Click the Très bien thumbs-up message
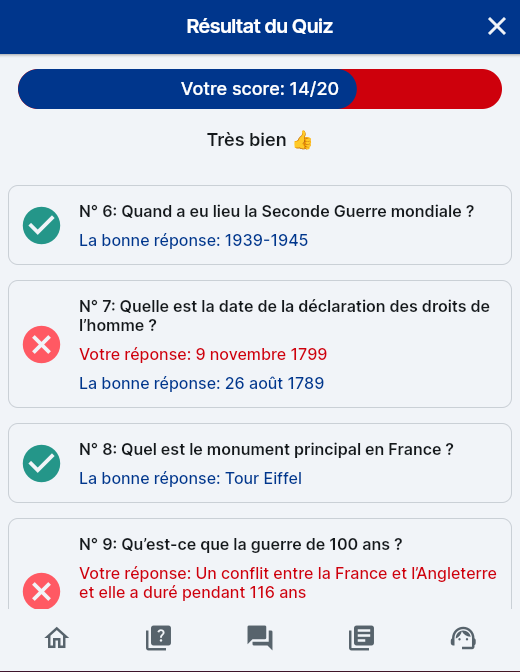Viewport: 520px width, 672px height. point(260,140)
